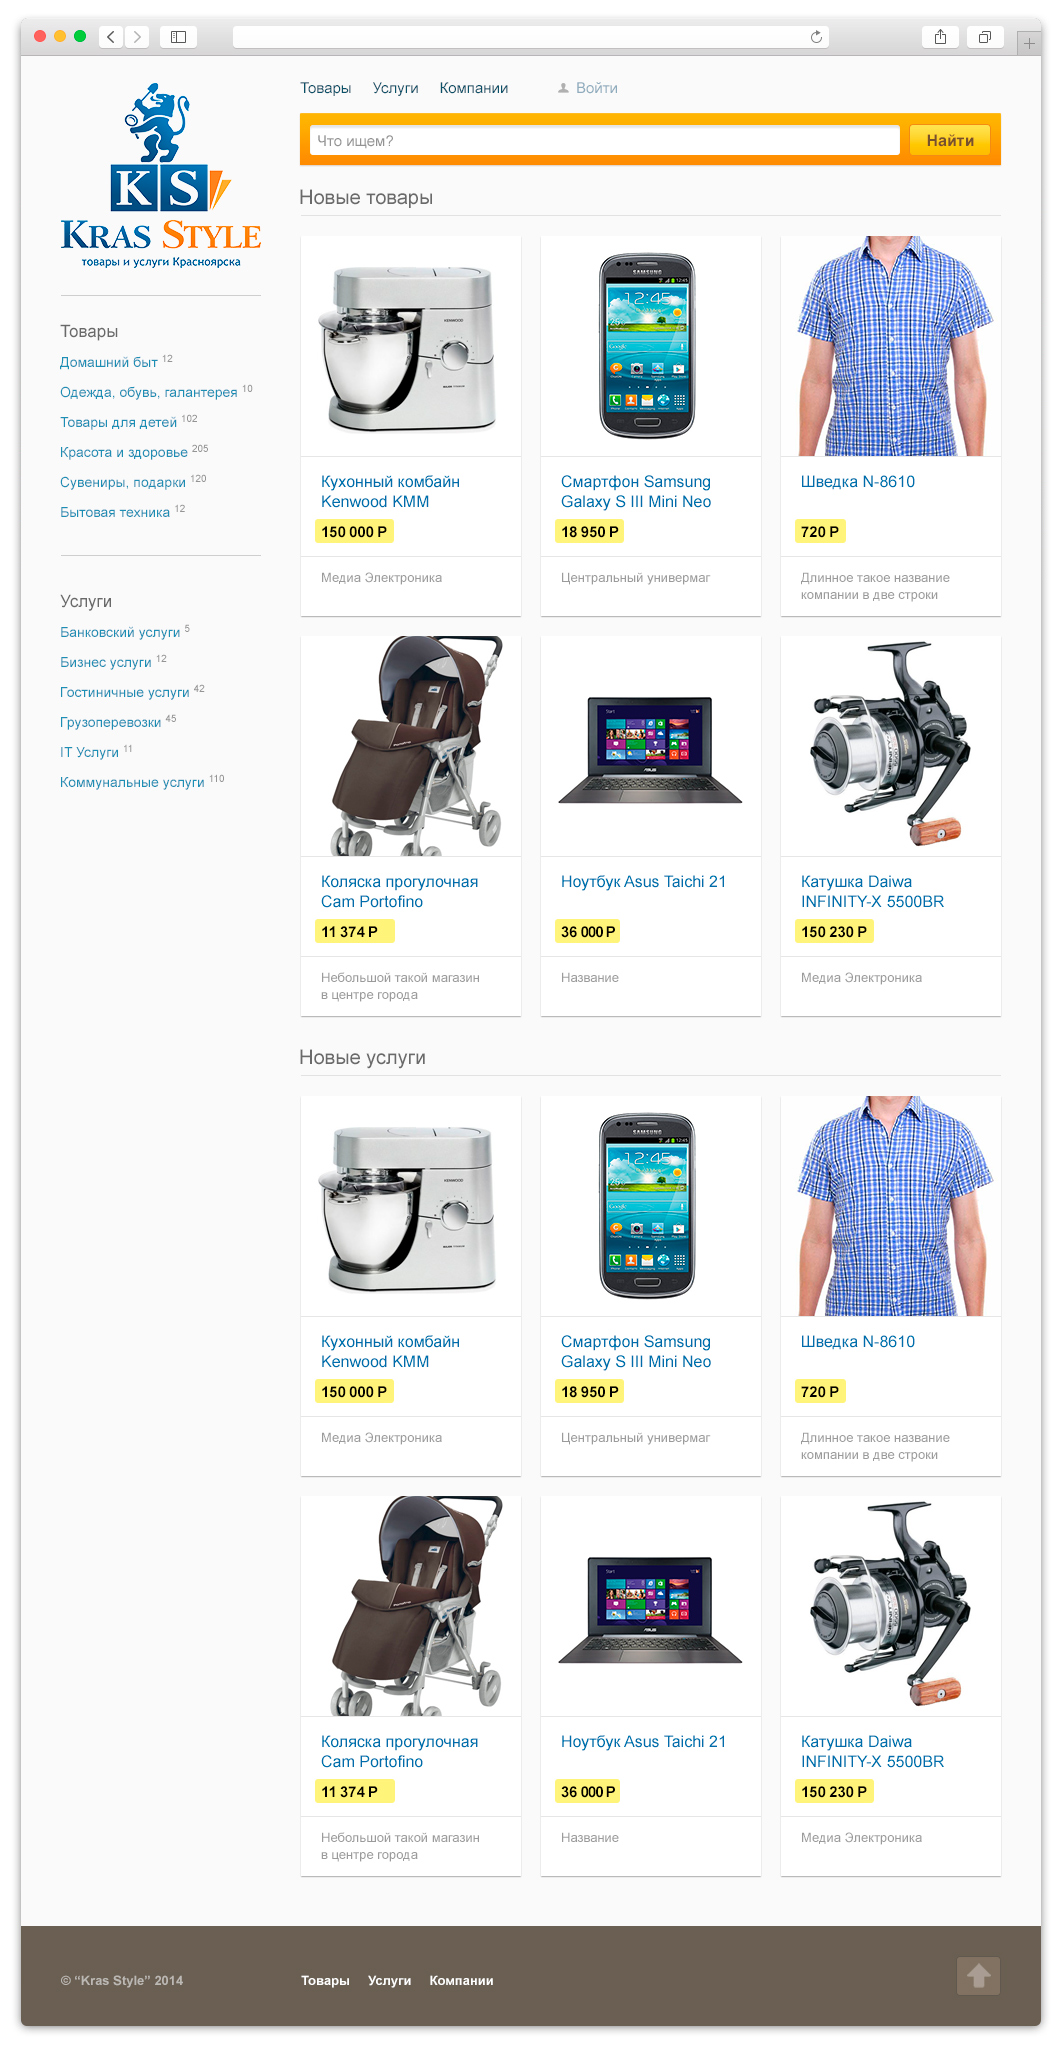Click the scroll-to-top arrow in footer
The width and height of the screenshot is (1061, 2045).
[x=979, y=1975]
